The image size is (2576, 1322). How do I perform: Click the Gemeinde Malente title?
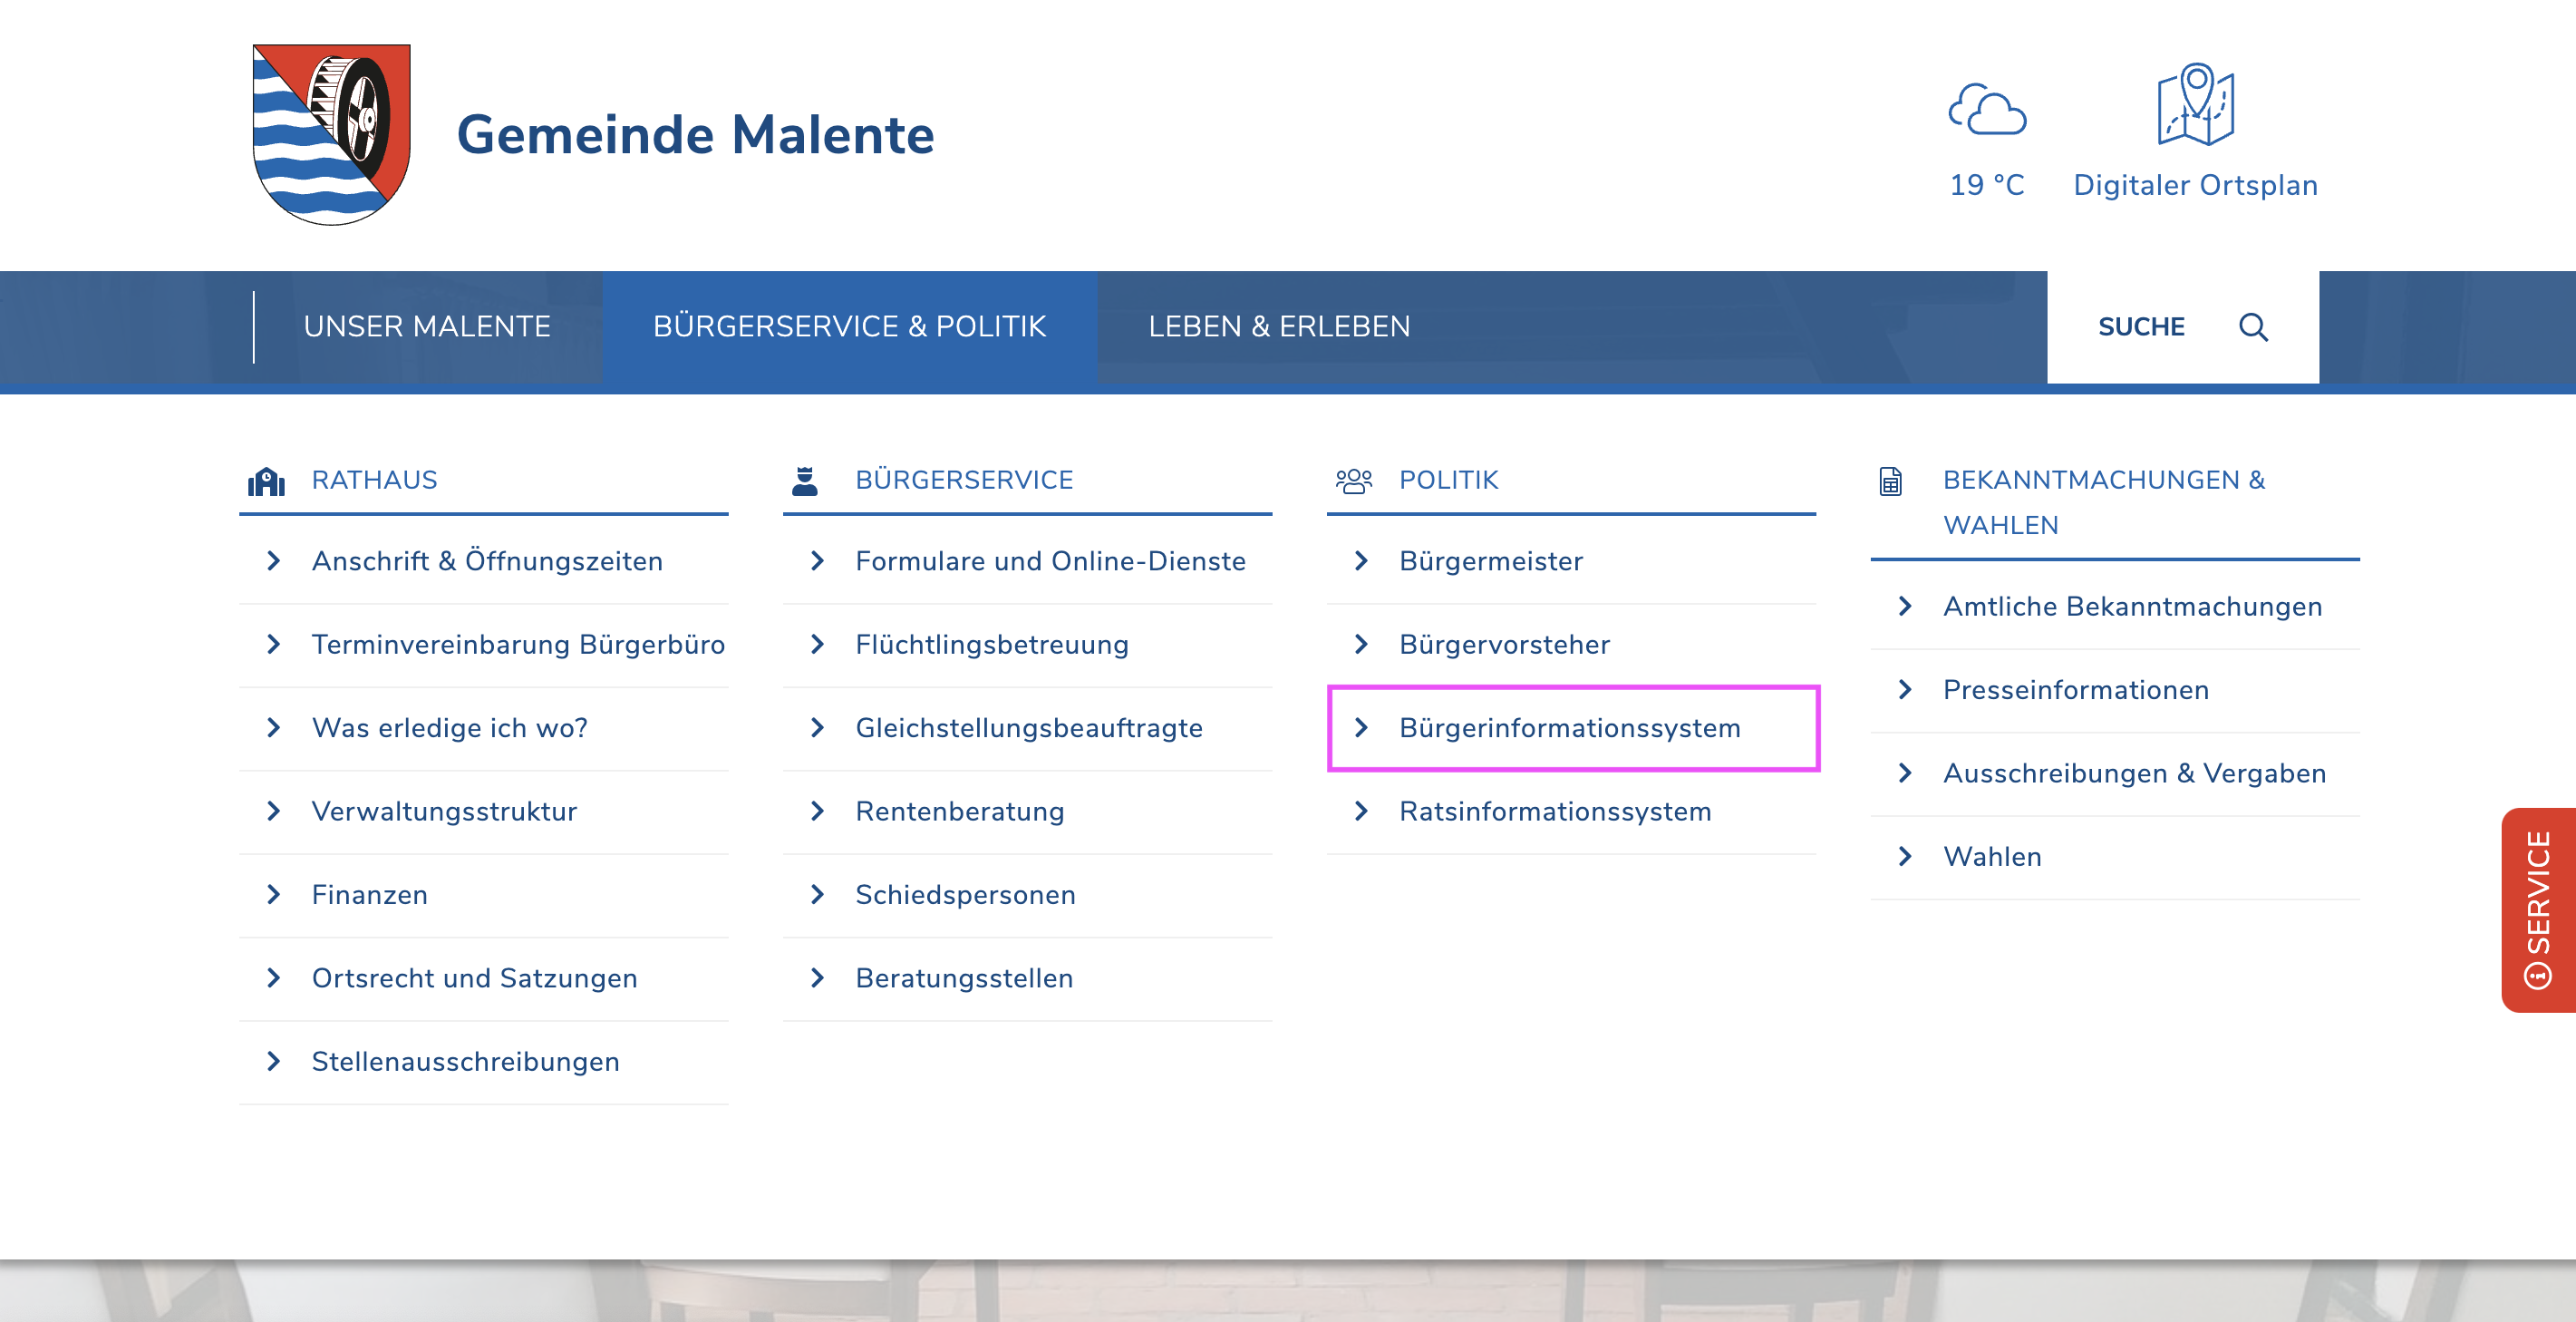695,134
